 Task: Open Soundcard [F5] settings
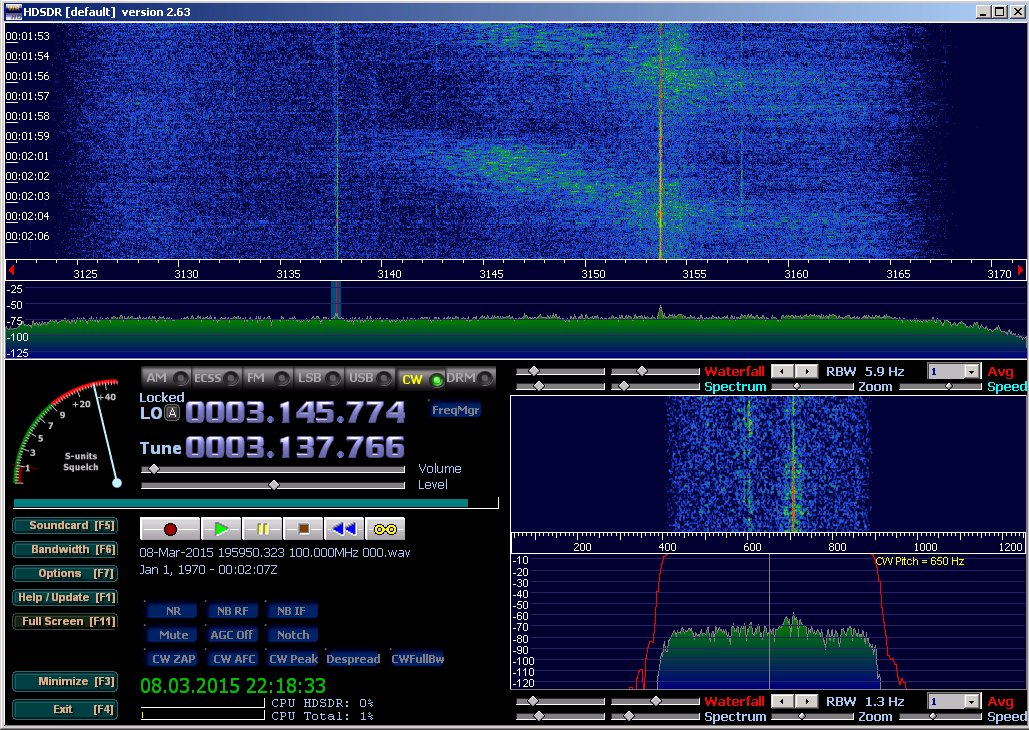66,525
